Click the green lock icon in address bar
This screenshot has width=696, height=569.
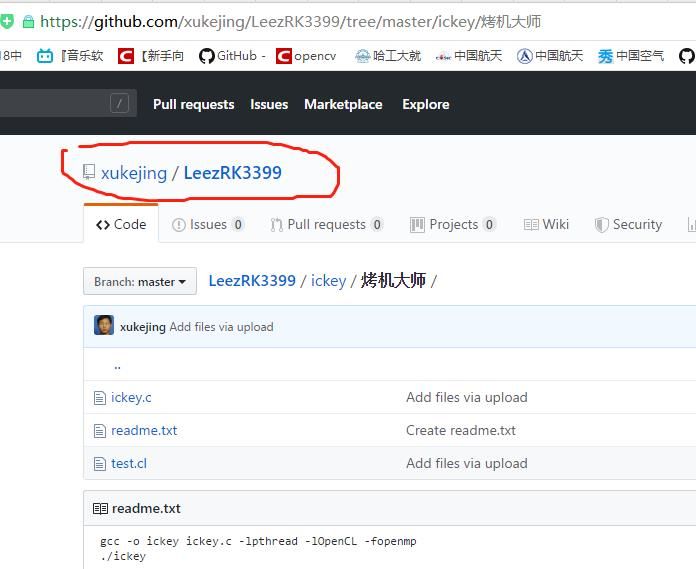28,21
